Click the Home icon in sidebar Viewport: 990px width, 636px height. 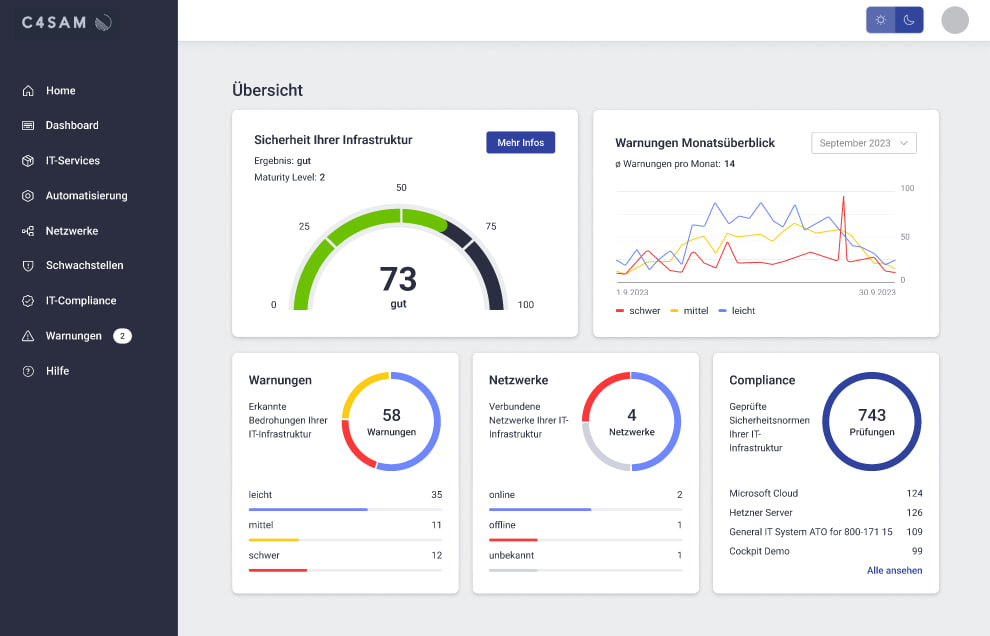[x=28, y=91]
